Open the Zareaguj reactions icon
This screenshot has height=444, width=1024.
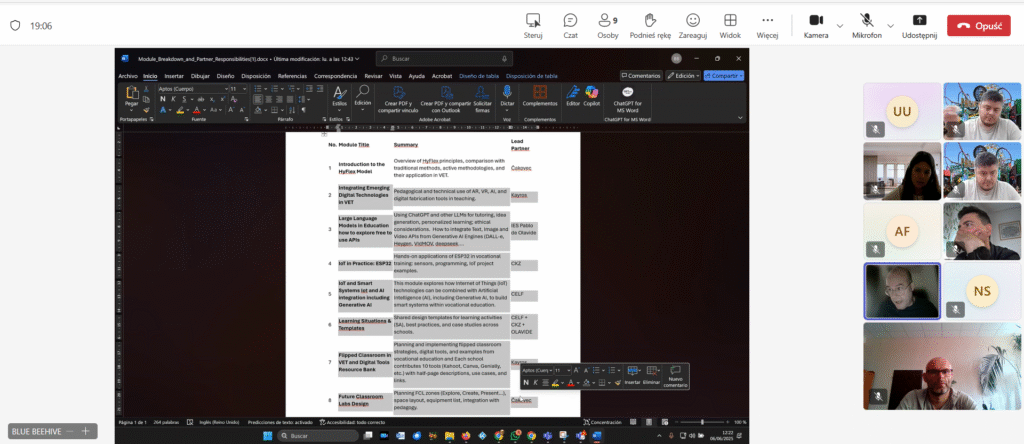click(x=692, y=20)
